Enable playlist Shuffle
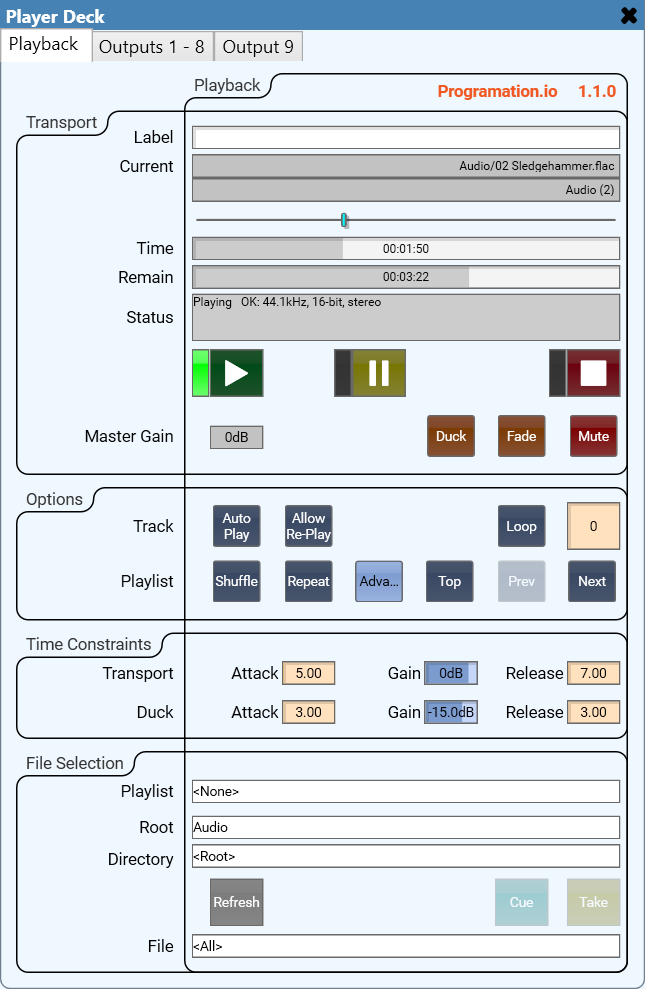645x989 pixels. 237,581
